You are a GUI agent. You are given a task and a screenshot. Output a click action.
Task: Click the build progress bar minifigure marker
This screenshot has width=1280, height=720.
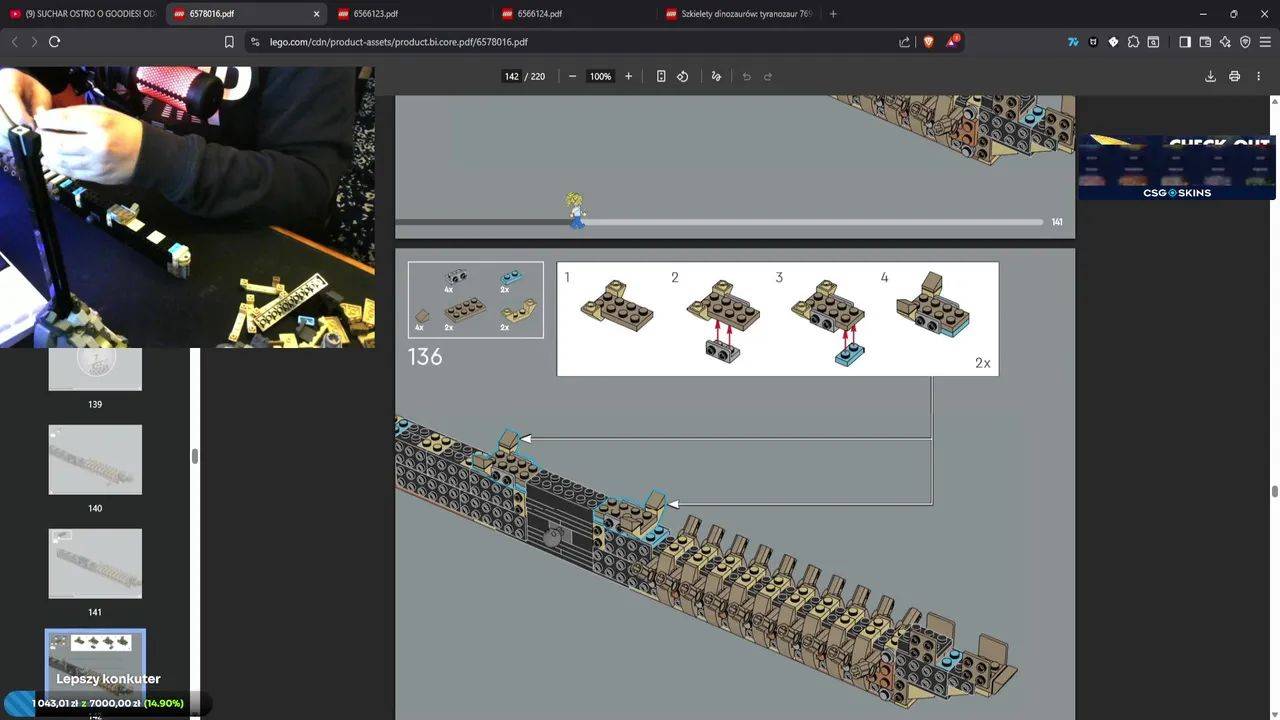pos(575,211)
